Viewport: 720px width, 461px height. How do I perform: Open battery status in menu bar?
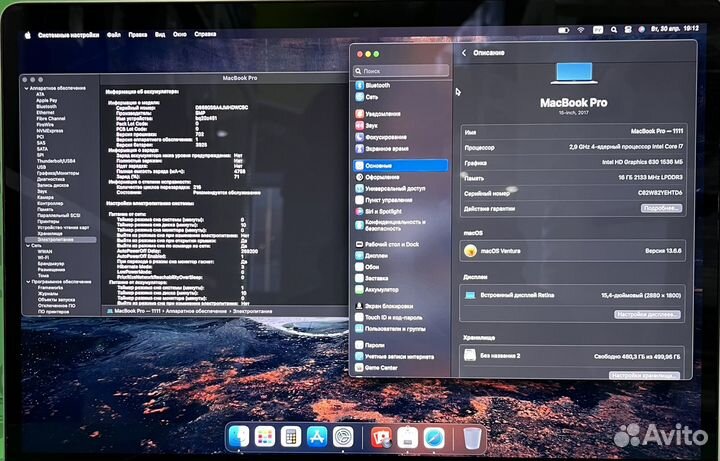pos(563,30)
